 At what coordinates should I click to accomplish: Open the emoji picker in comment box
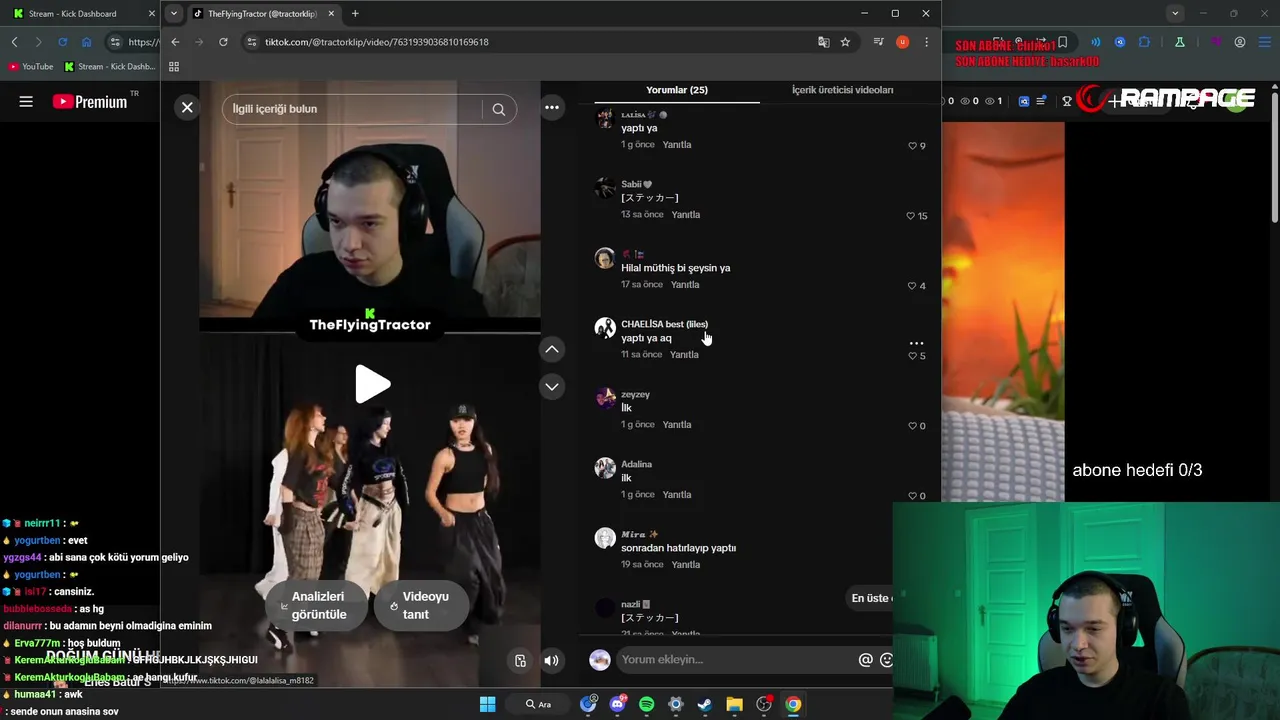(886, 660)
